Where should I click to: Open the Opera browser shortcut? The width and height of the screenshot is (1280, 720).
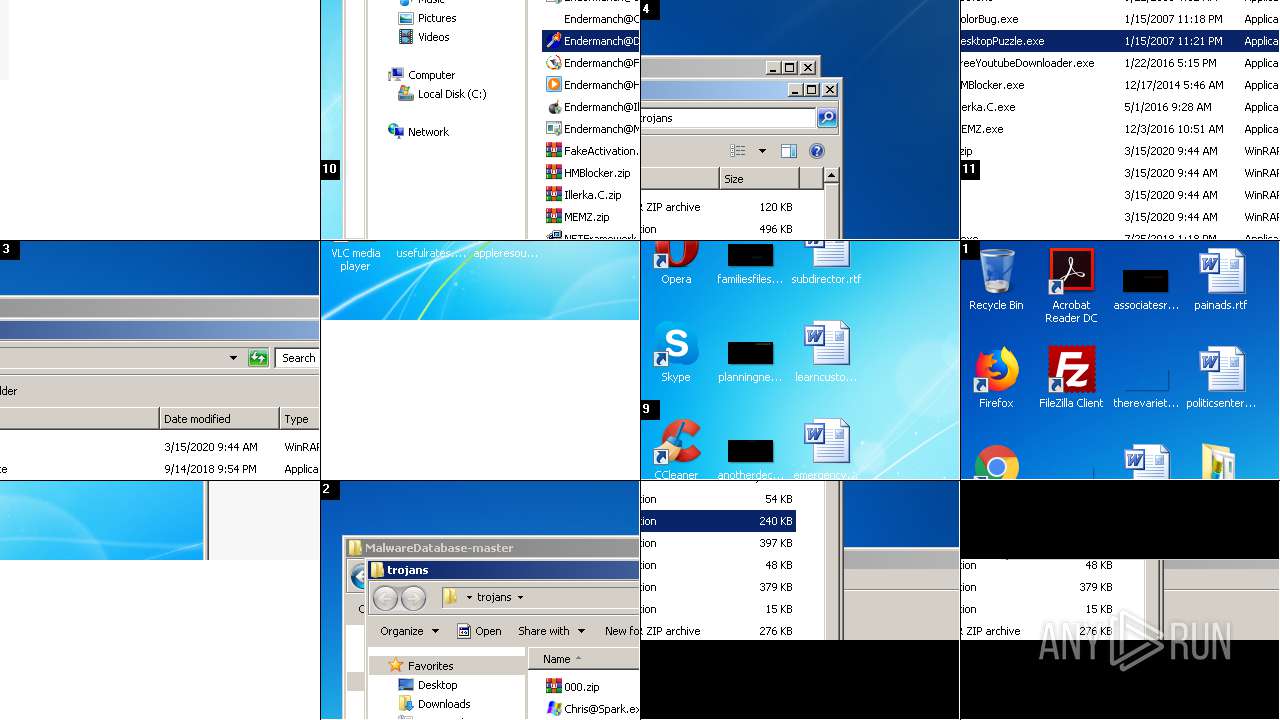pyautogui.click(x=676, y=264)
